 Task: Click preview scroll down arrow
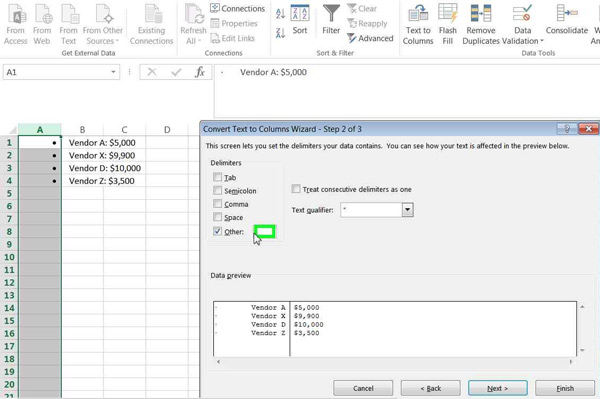582,350
